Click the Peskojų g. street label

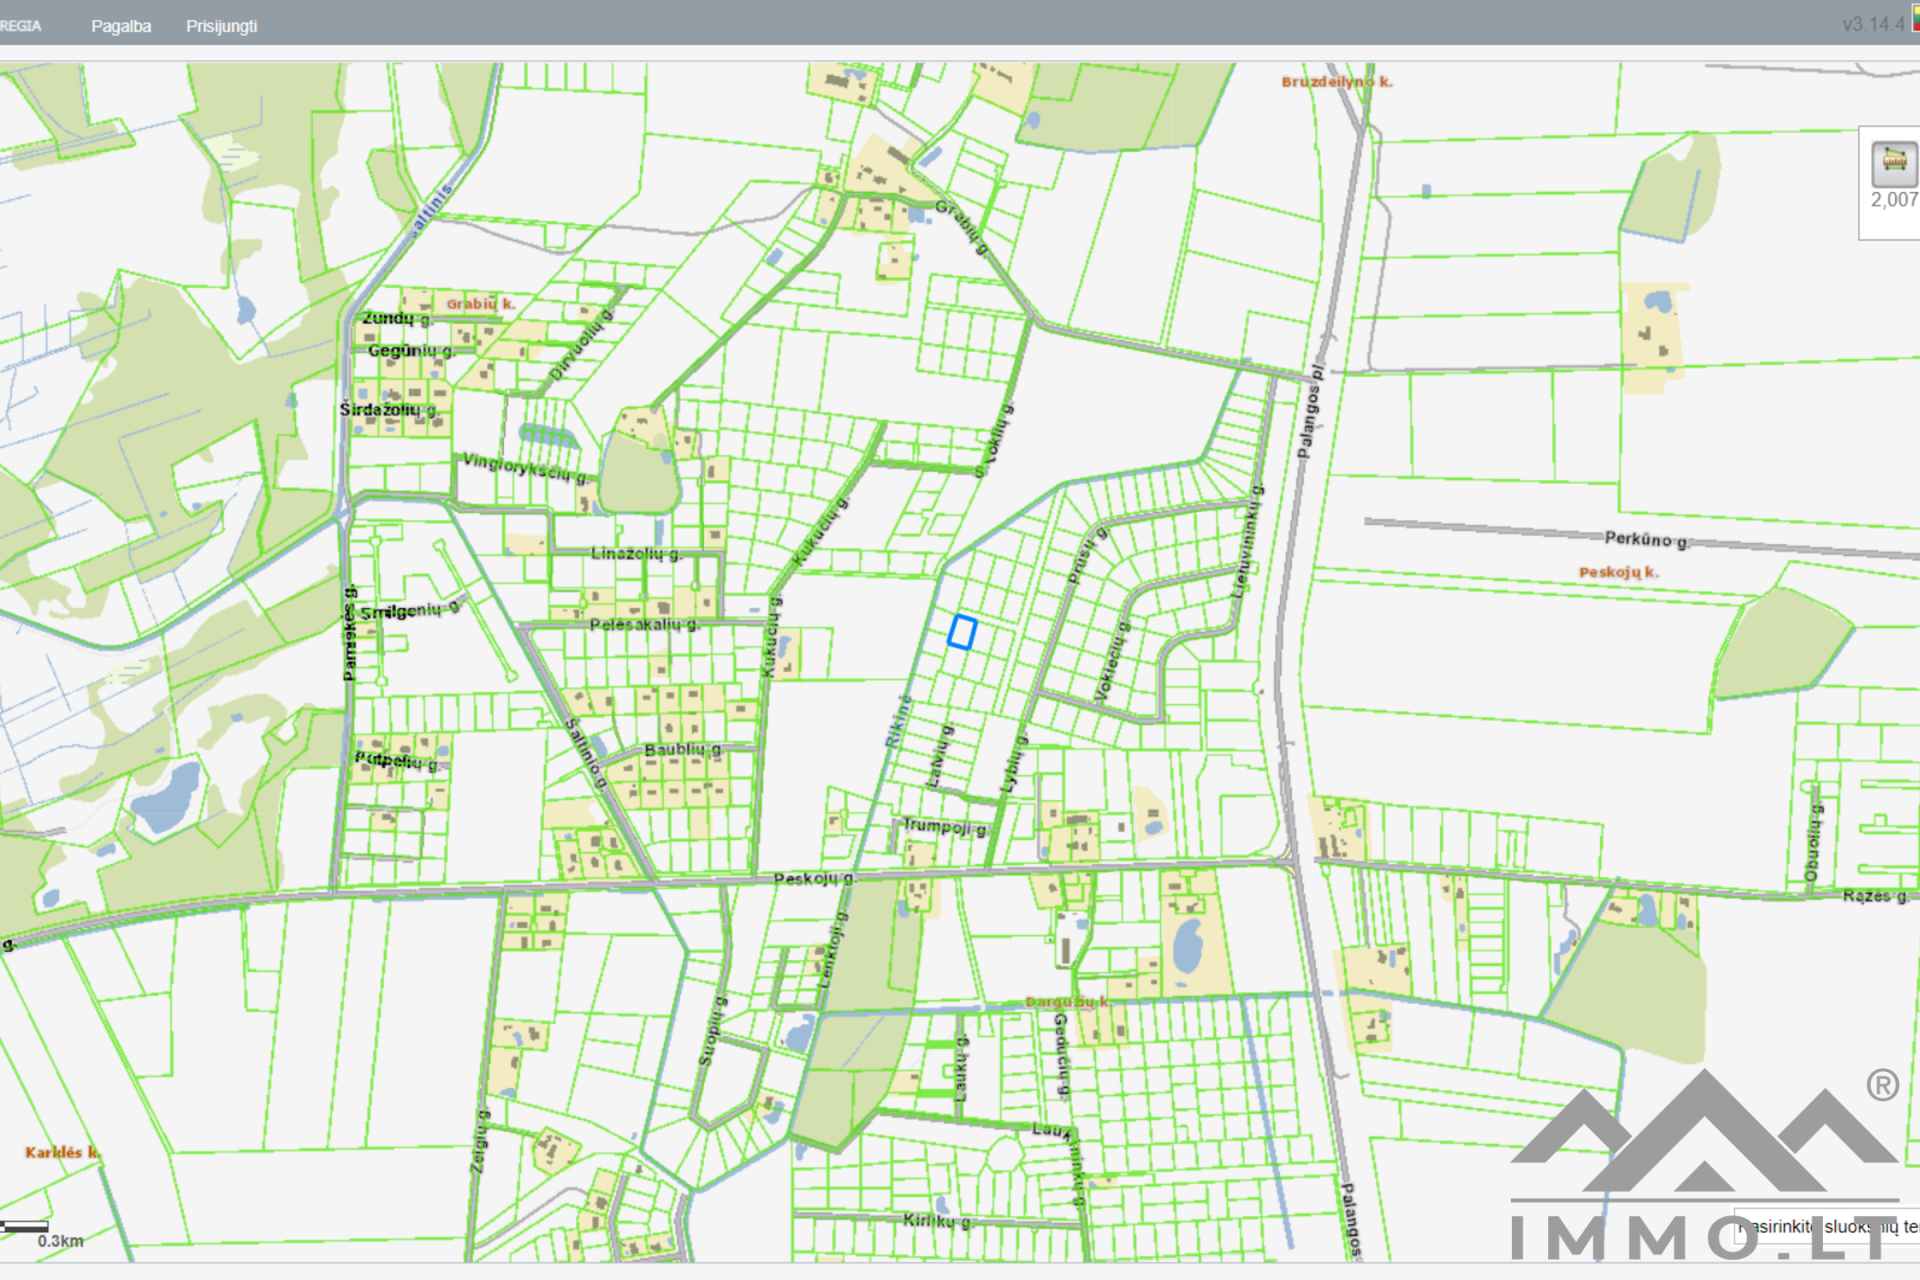(814, 879)
